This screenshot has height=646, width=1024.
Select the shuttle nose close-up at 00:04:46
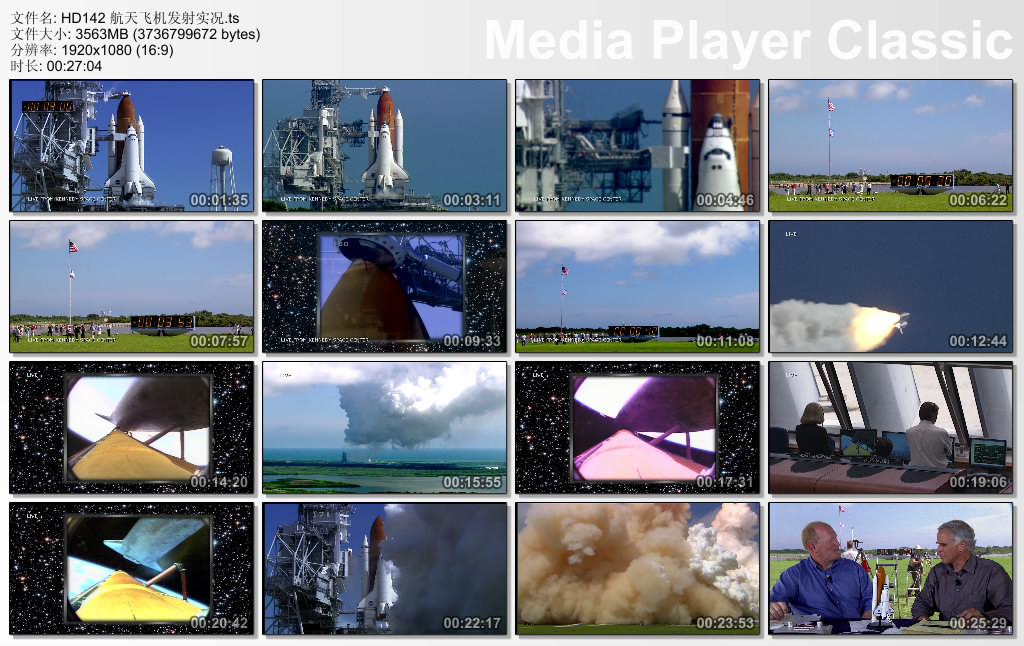tap(638, 146)
